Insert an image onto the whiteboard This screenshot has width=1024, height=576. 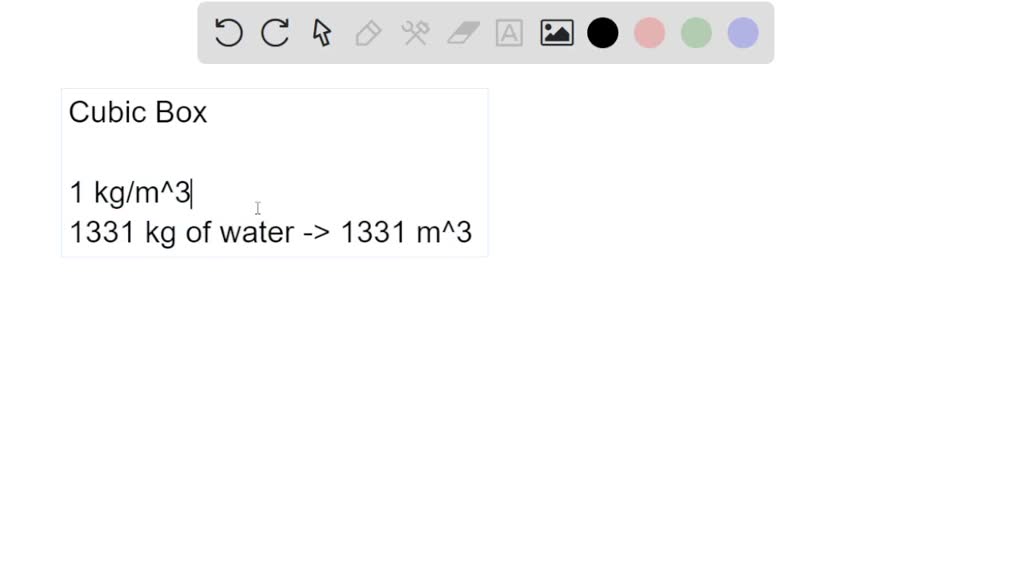point(556,33)
